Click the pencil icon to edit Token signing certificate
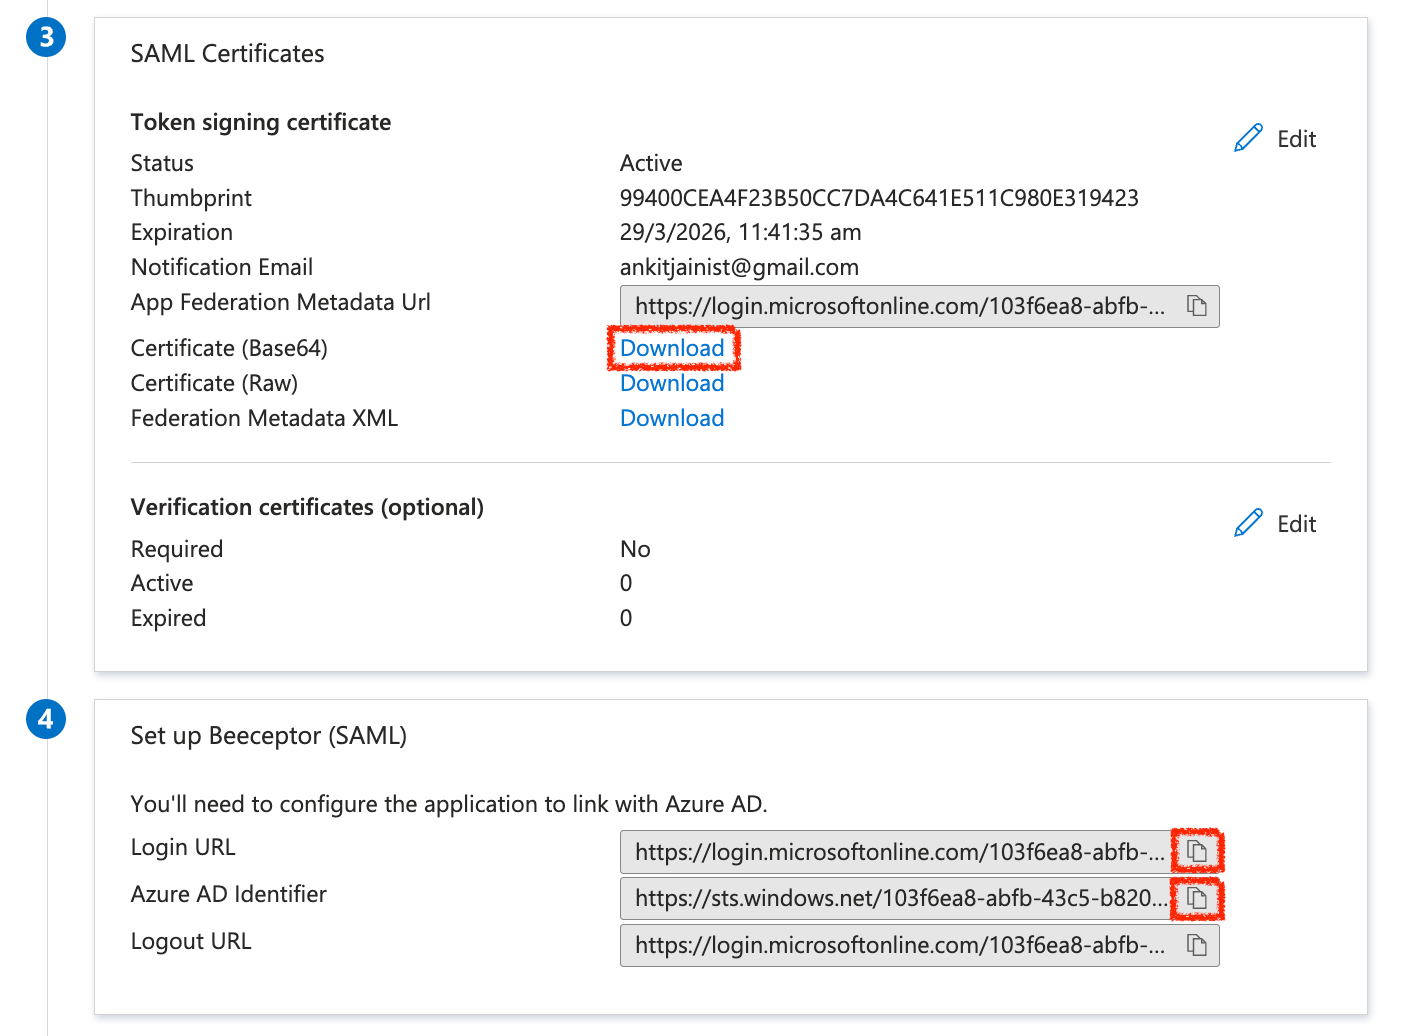Image resolution: width=1402 pixels, height=1036 pixels. (1248, 137)
